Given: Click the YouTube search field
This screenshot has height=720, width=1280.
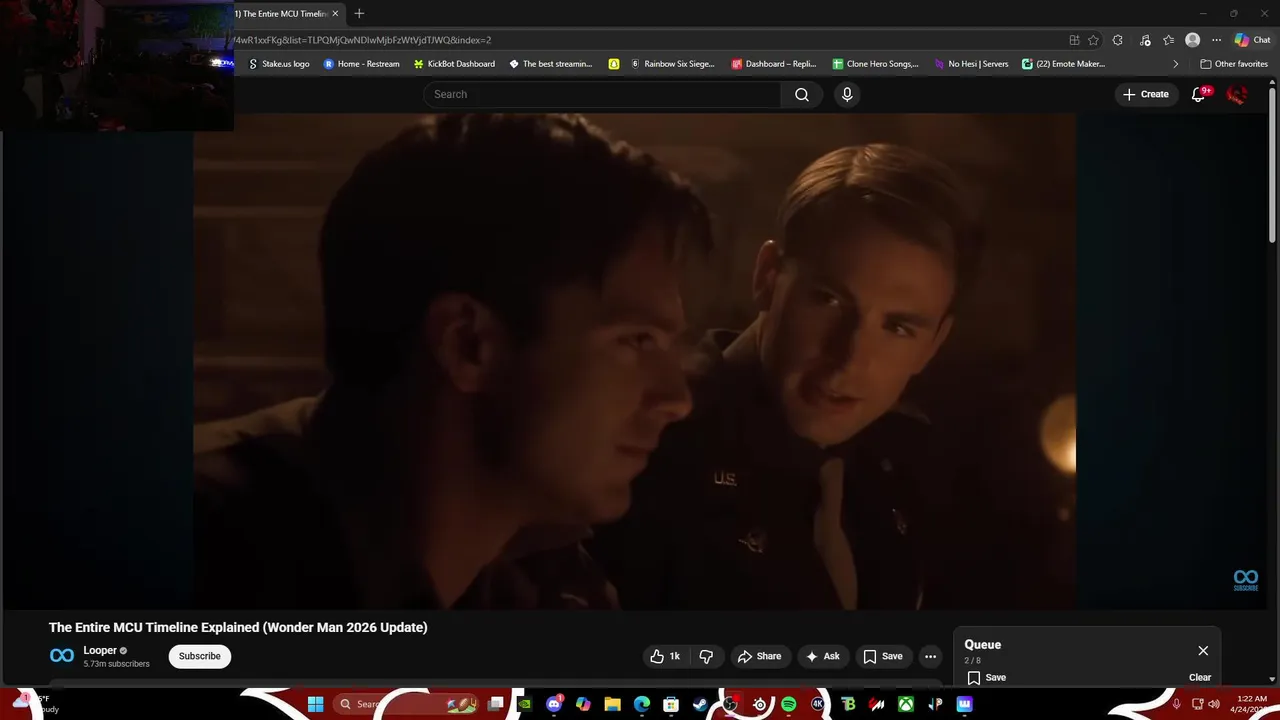Looking at the screenshot, I should 602,94.
